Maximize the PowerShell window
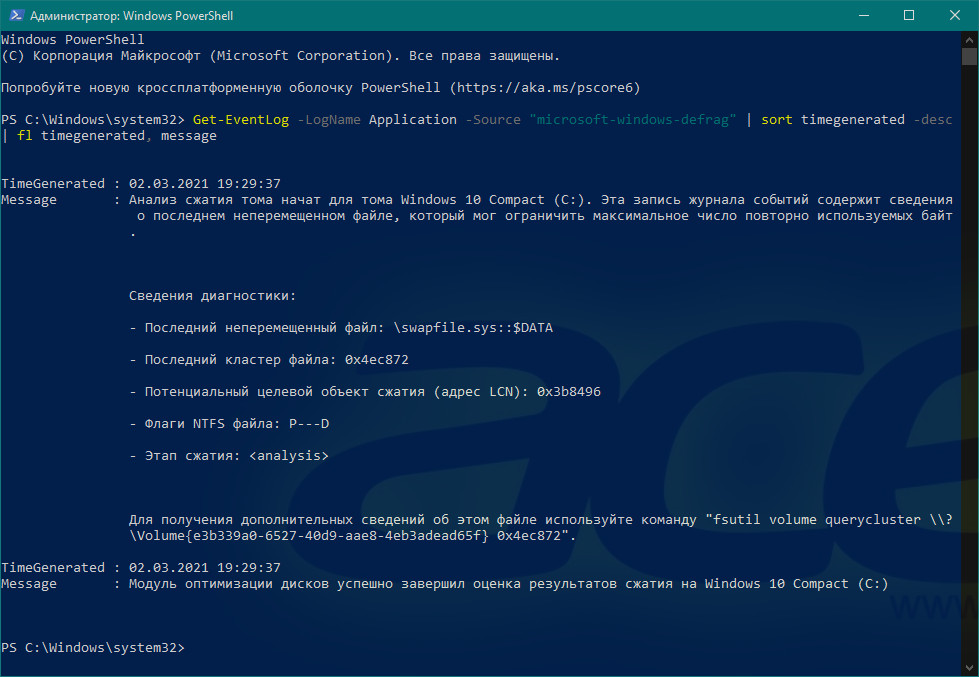Viewport: 979px width, 677px height. pyautogui.click(x=908, y=15)
